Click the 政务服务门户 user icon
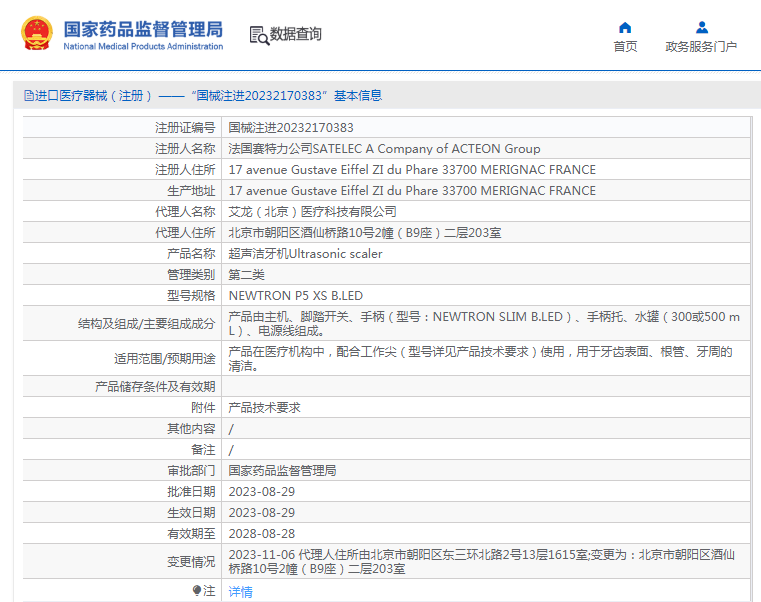The height and width of the screenshot is (602, 761). point(701,27)
